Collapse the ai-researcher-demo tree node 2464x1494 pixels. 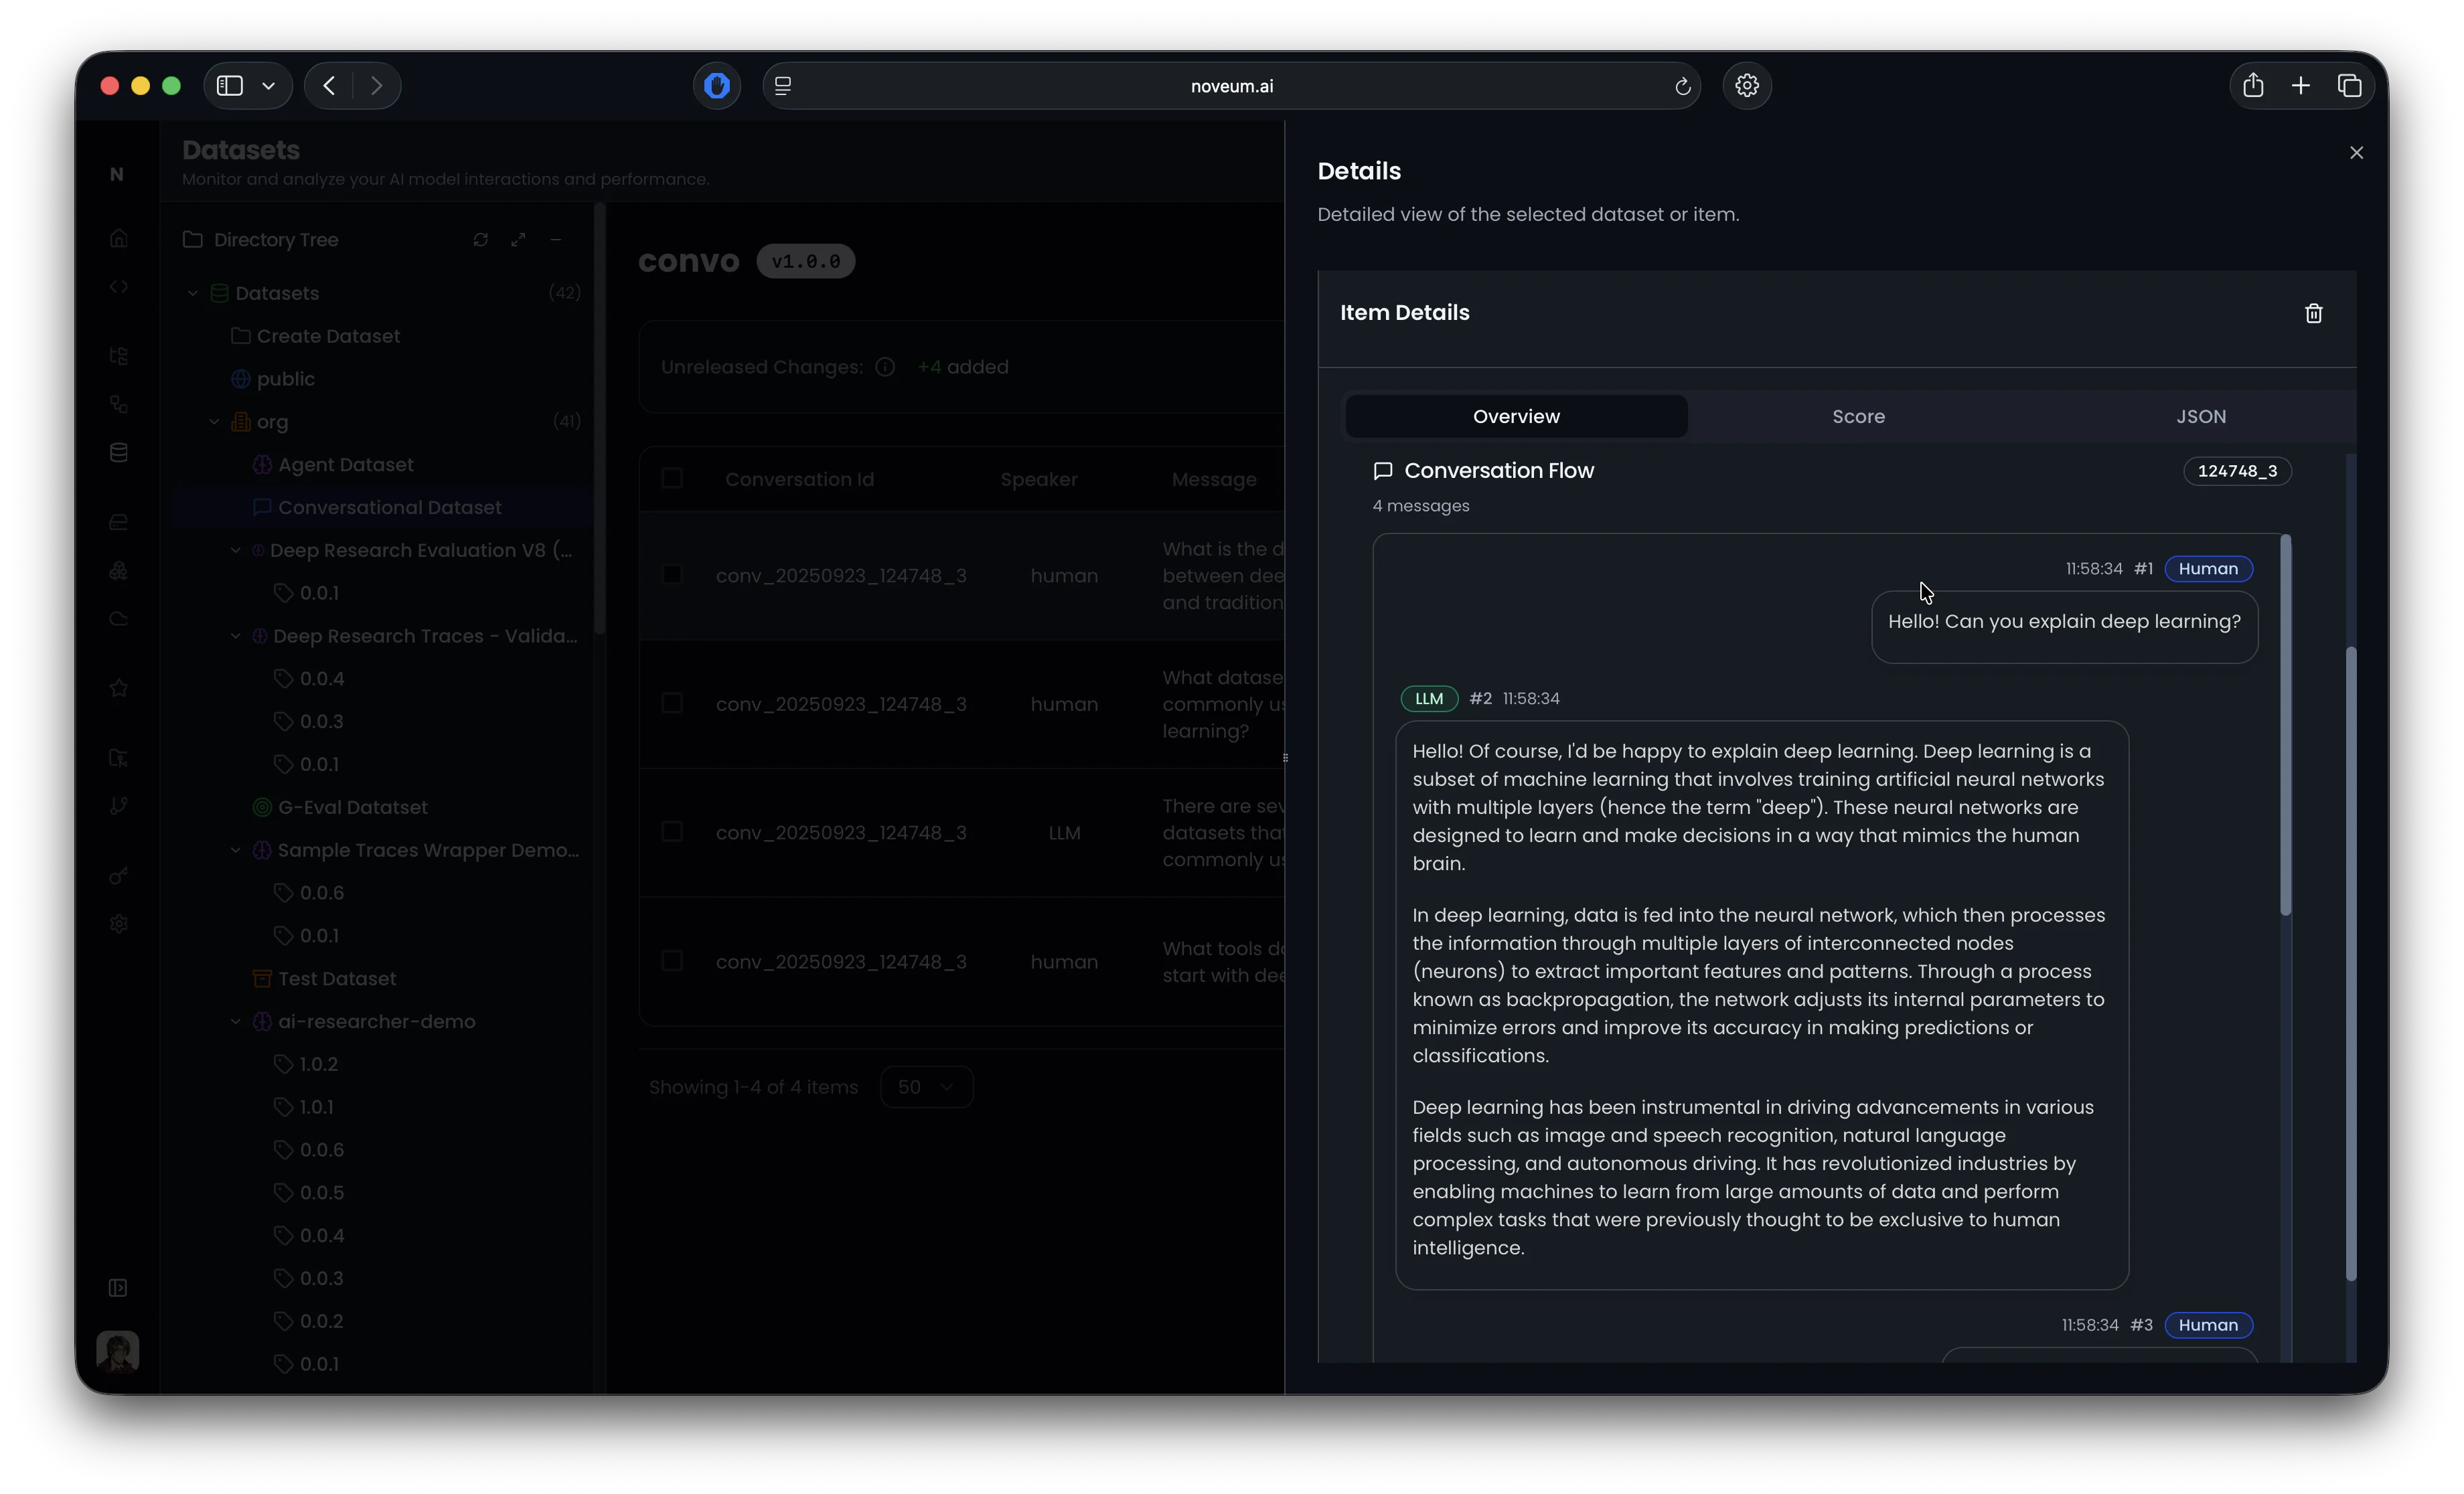tap(236, 1022)
